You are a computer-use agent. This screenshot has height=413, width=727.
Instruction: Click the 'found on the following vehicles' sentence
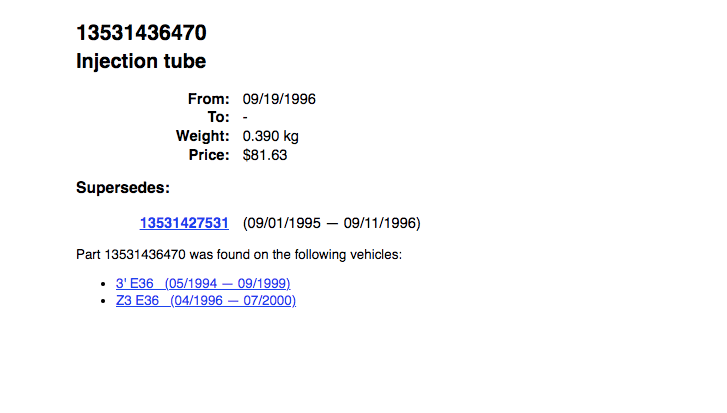pos(239,254)
